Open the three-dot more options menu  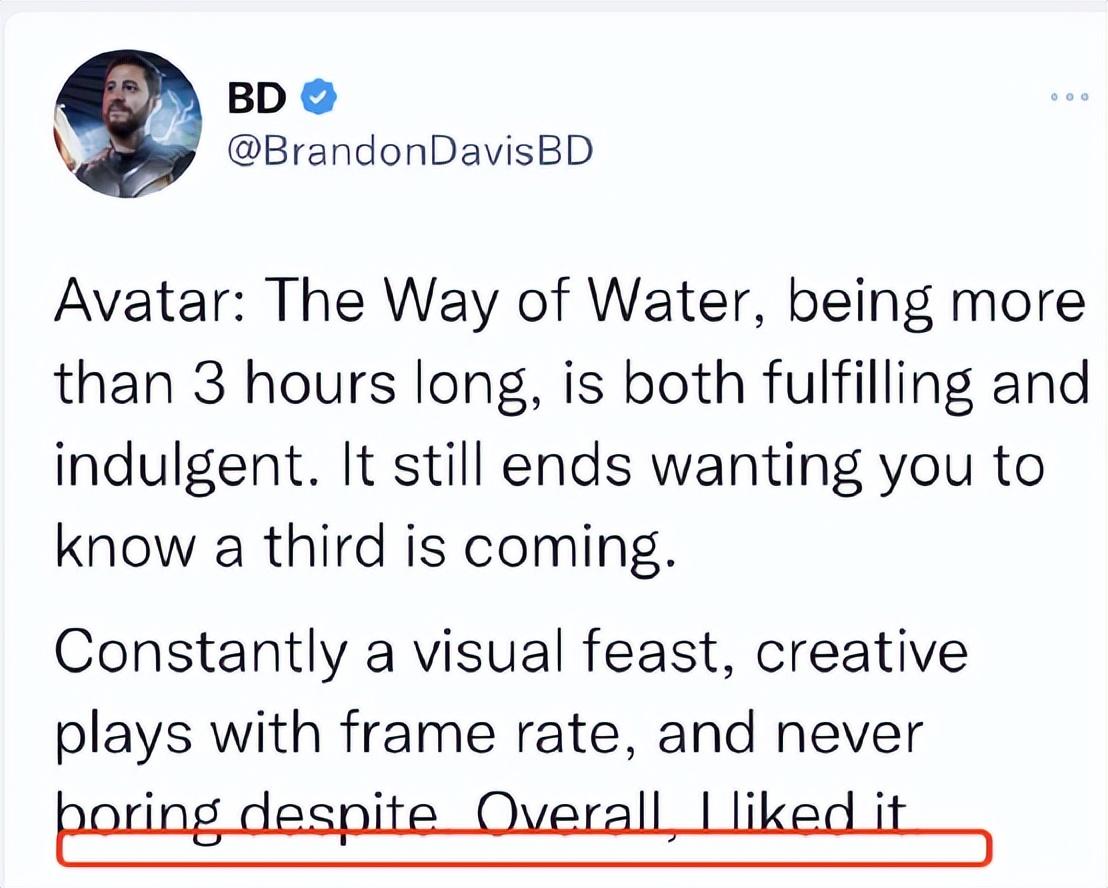1069,97
